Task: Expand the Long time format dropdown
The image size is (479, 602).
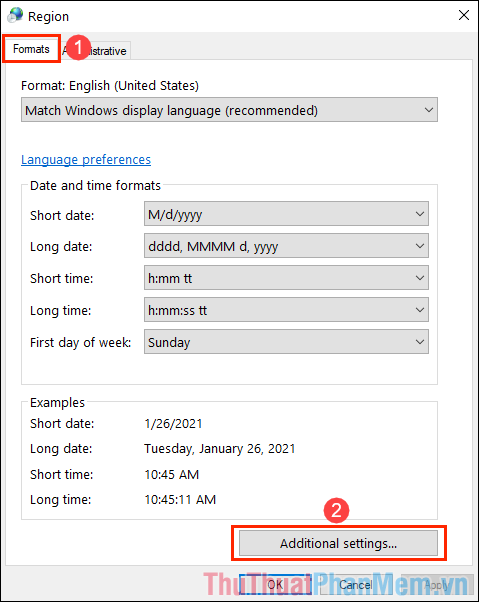Action: click(x=286, y=310)
